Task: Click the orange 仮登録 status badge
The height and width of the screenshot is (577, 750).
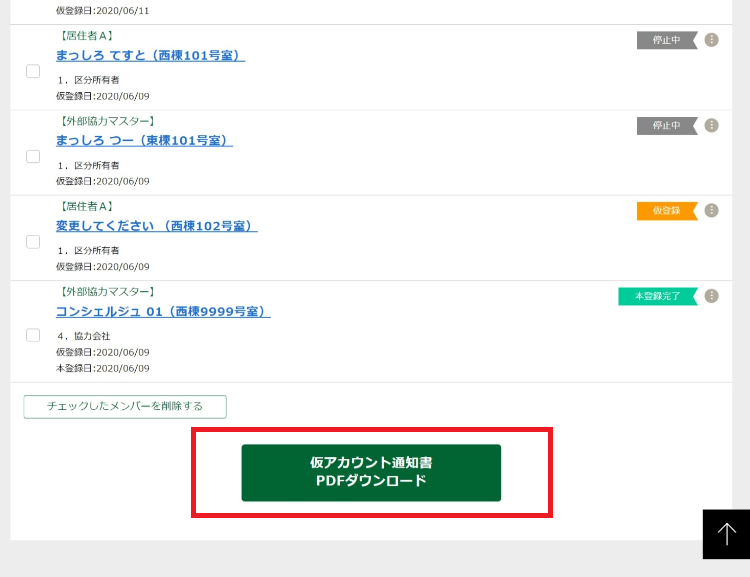Action: pos(666,211)
